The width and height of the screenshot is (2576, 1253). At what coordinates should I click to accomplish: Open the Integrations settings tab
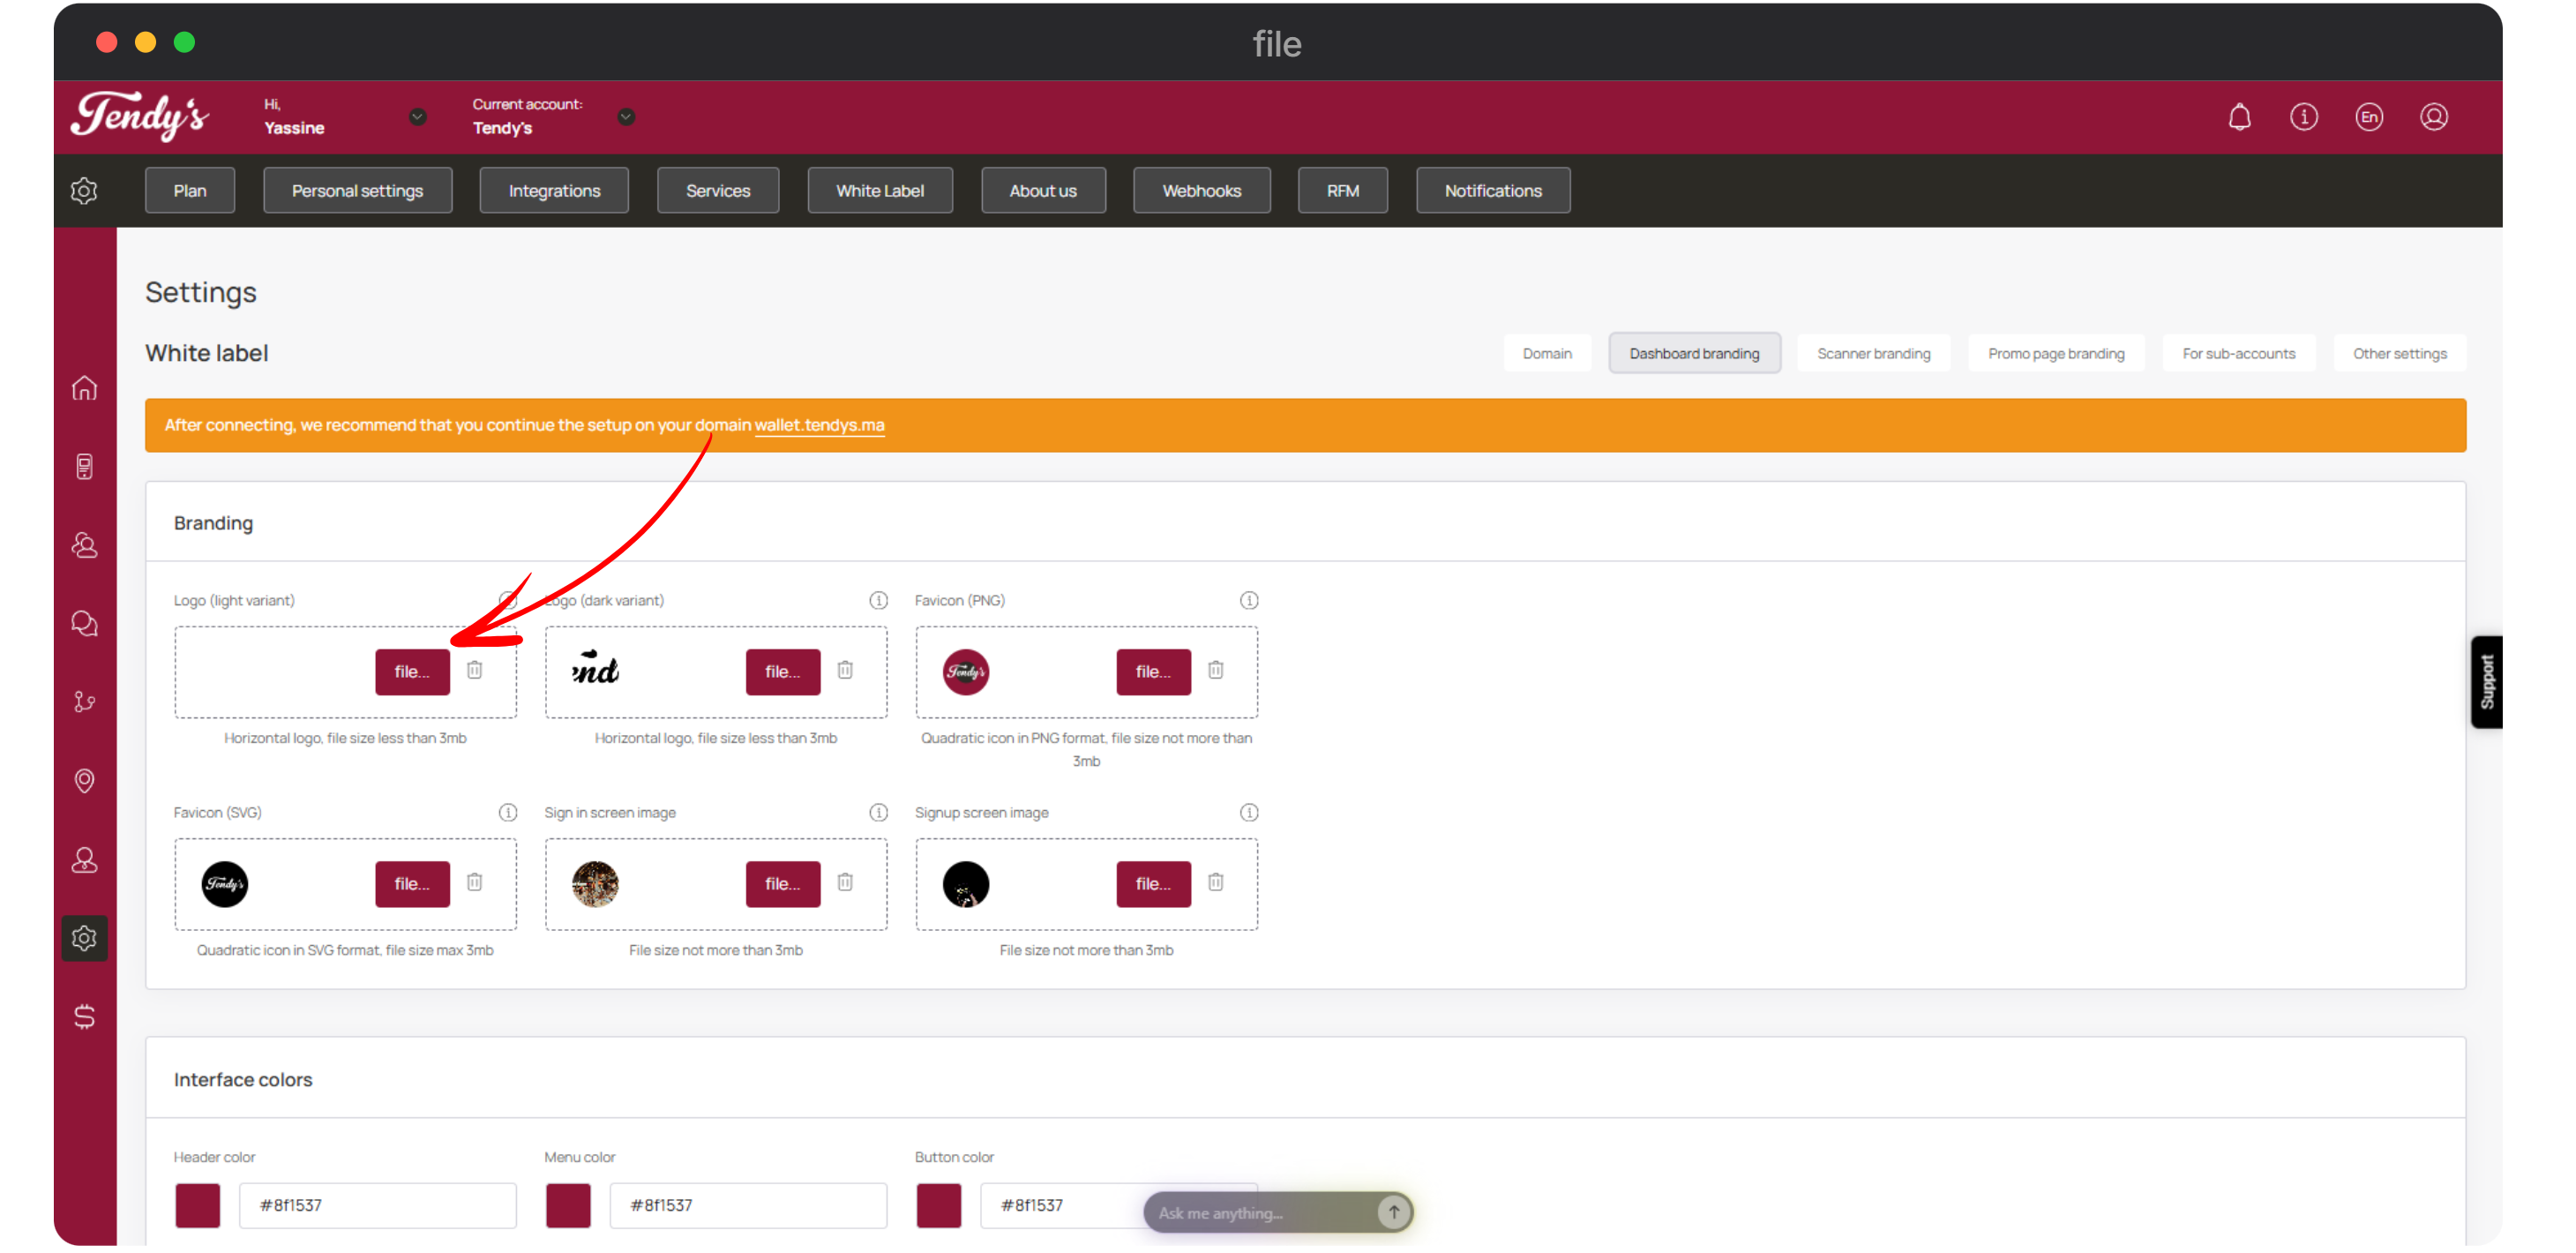tap(554, 191)
